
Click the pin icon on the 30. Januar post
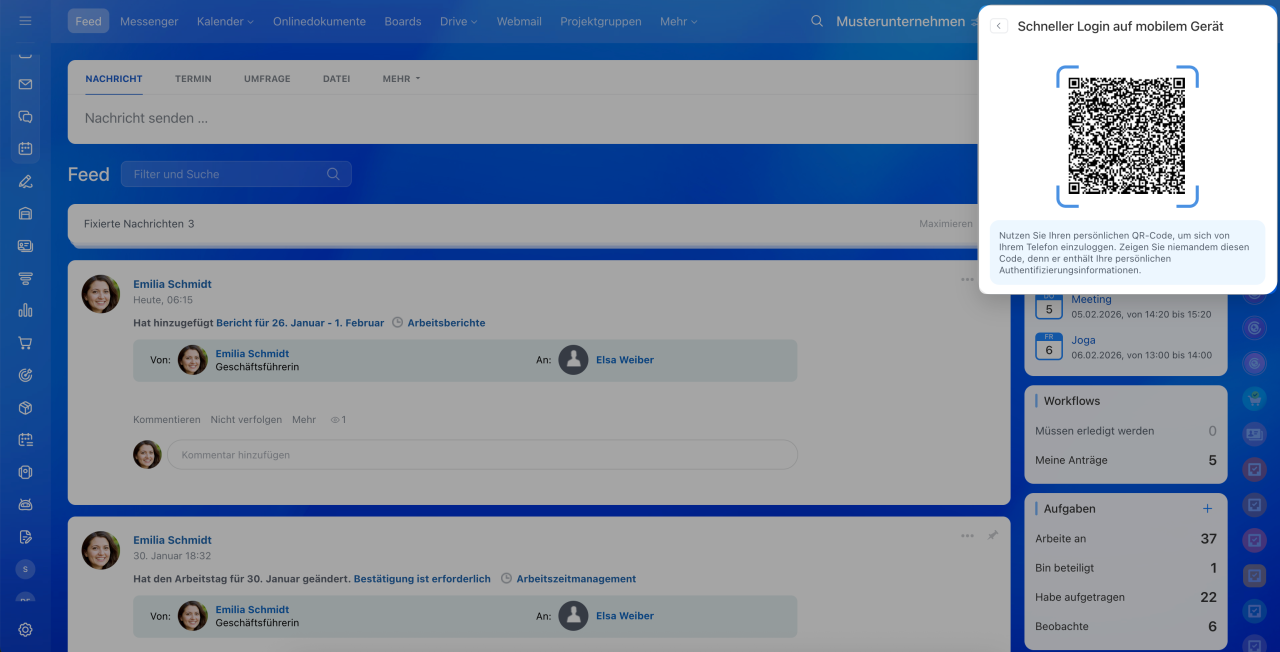pyautogui.click(x=992, y=536)
